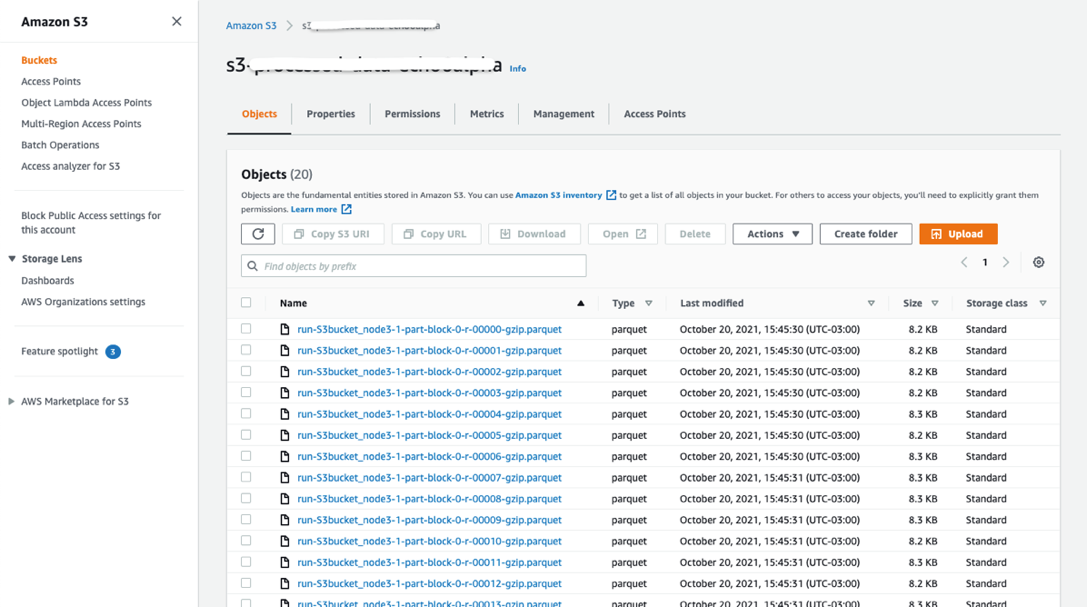Select checkbox for part 00007 parquet
Image resolution: width=1087 pixels, height=607 pixels.
point(246,477)
